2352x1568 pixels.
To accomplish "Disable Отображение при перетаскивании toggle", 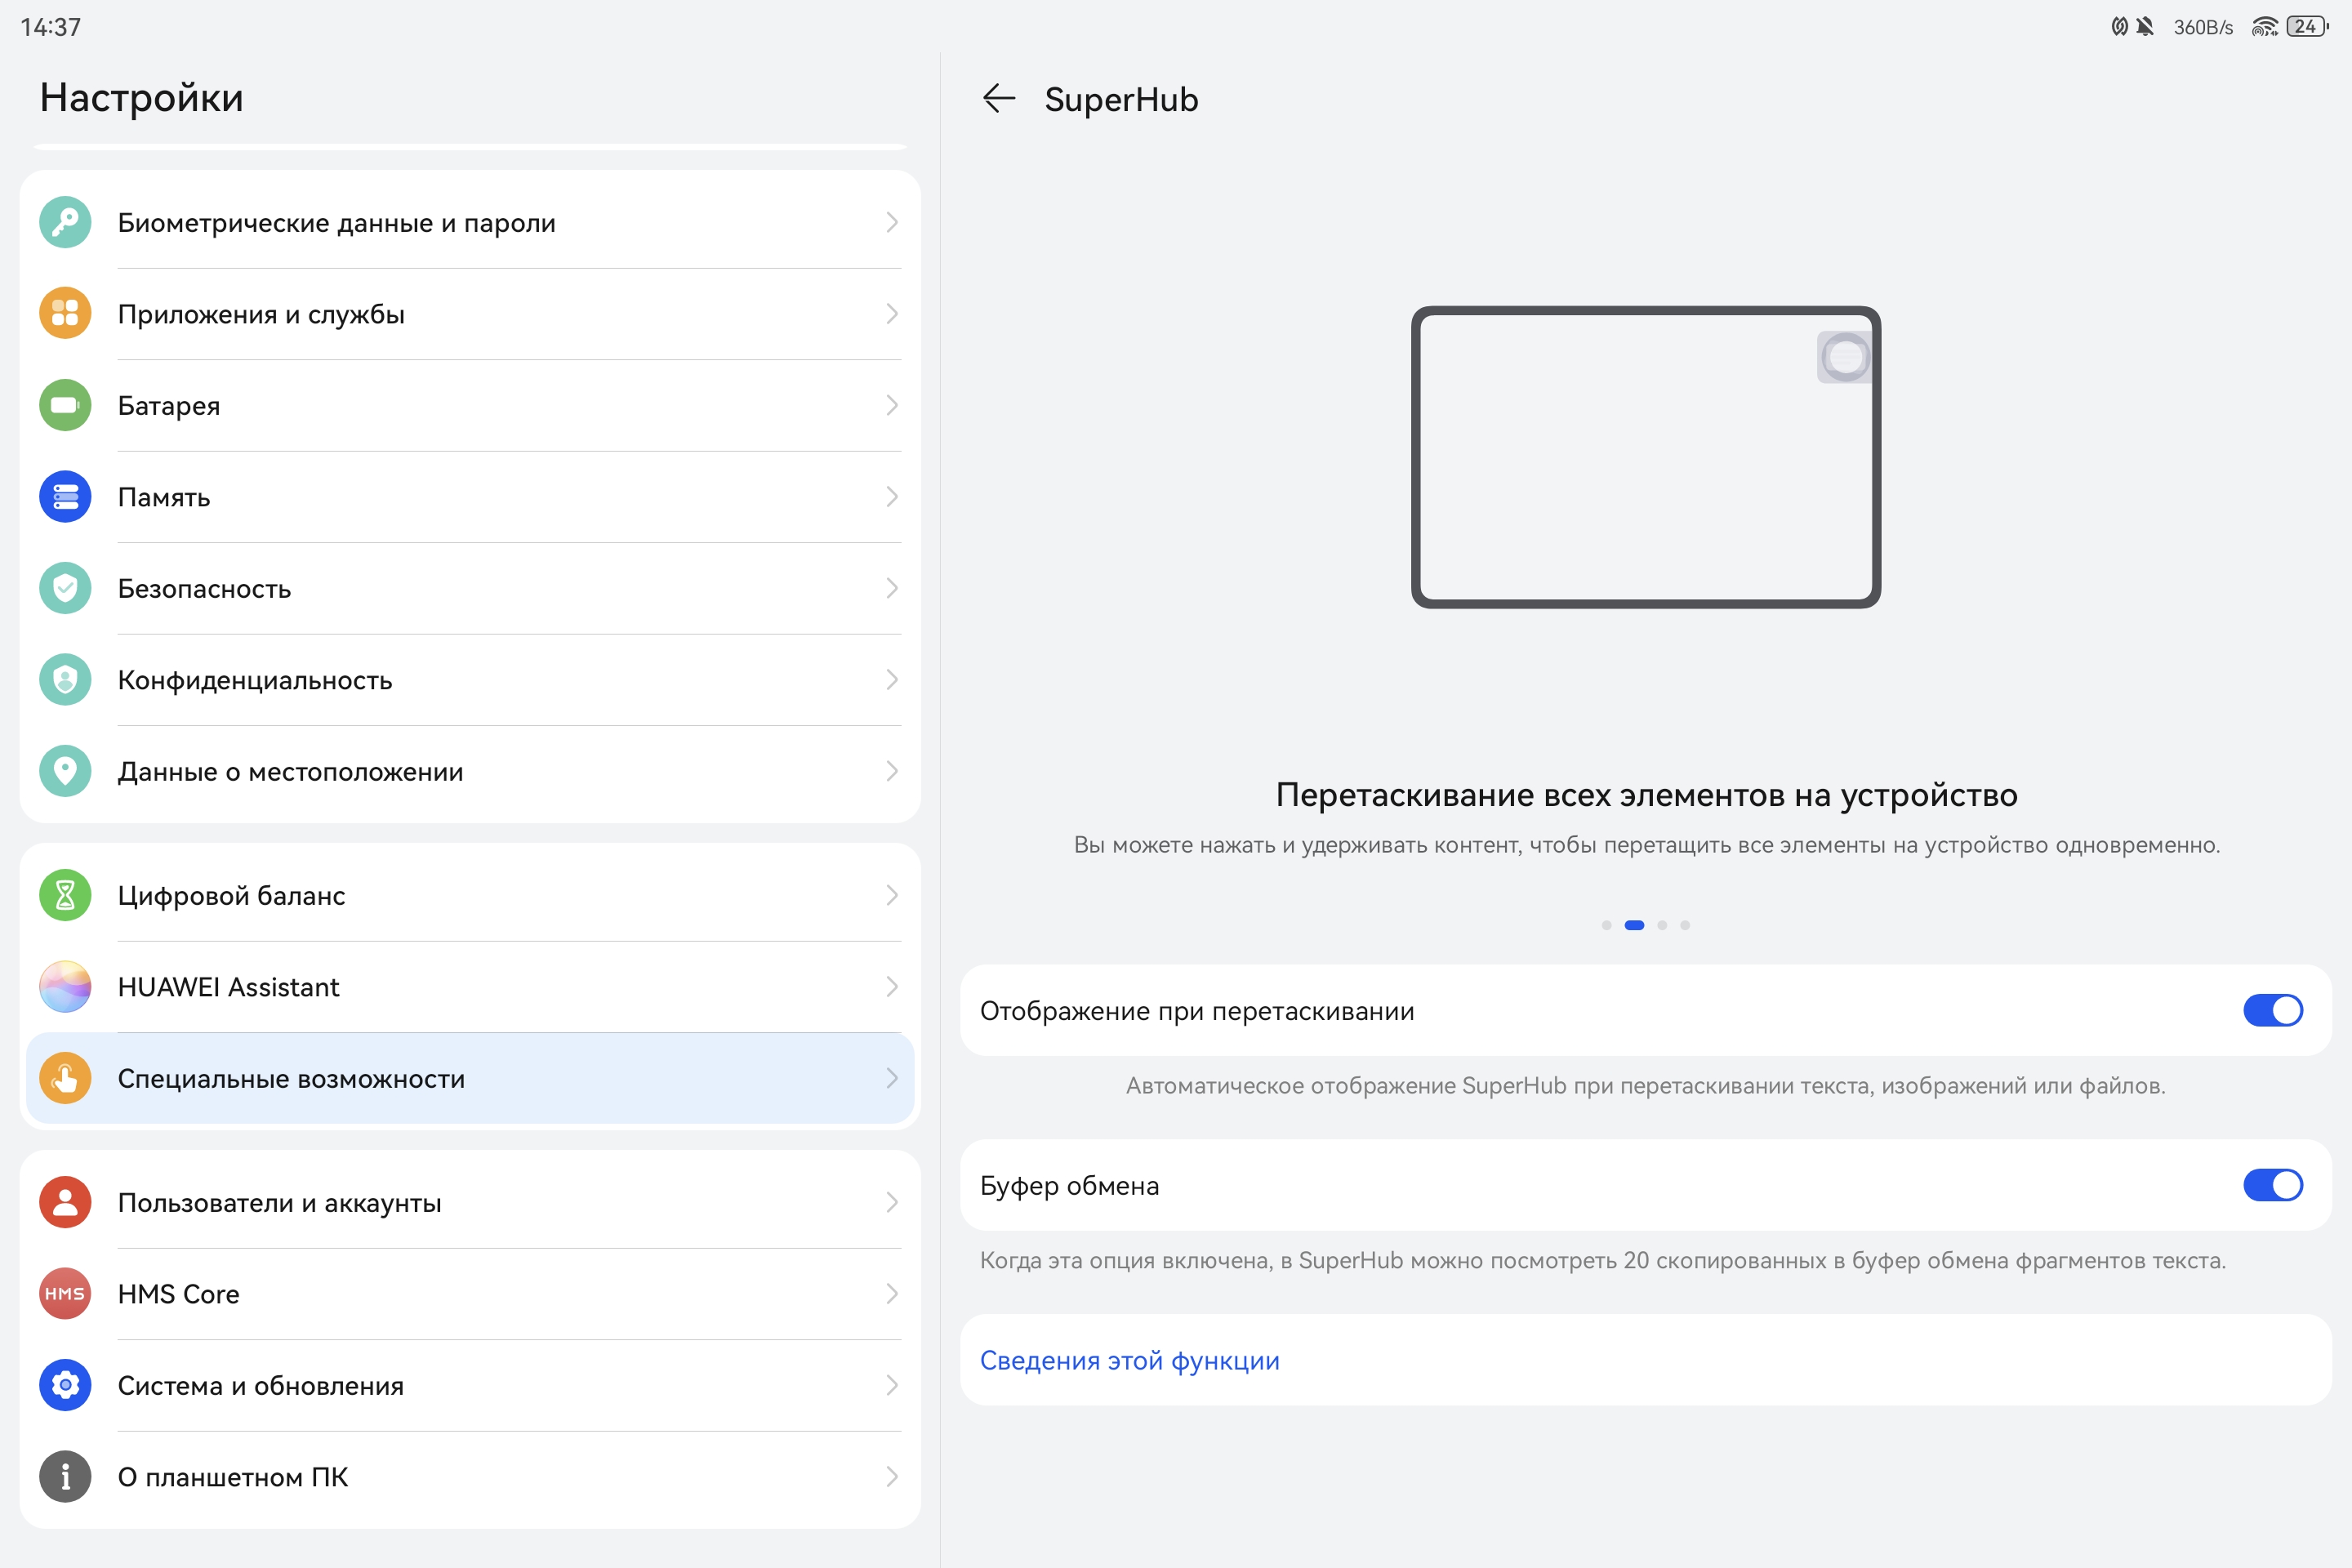I will (2272, 1010).
